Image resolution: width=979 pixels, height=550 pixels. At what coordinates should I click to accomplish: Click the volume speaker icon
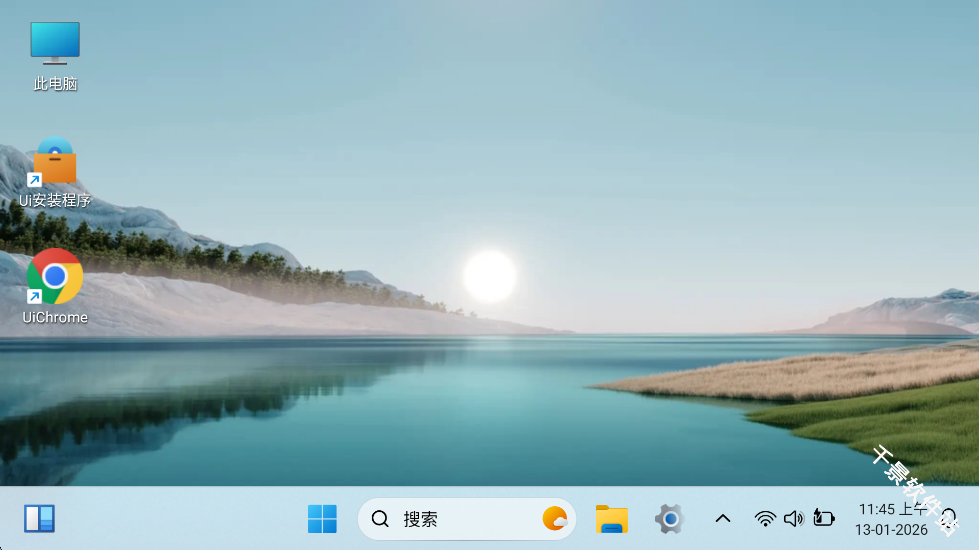coord(794,519)
